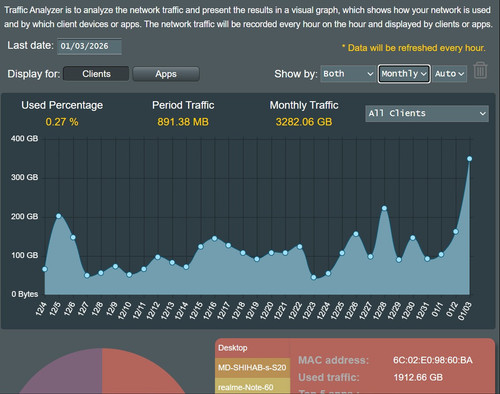Open the Monthly period dropdown
The image size is (500, 394).
pyautogui.click(x=404, y=74)
